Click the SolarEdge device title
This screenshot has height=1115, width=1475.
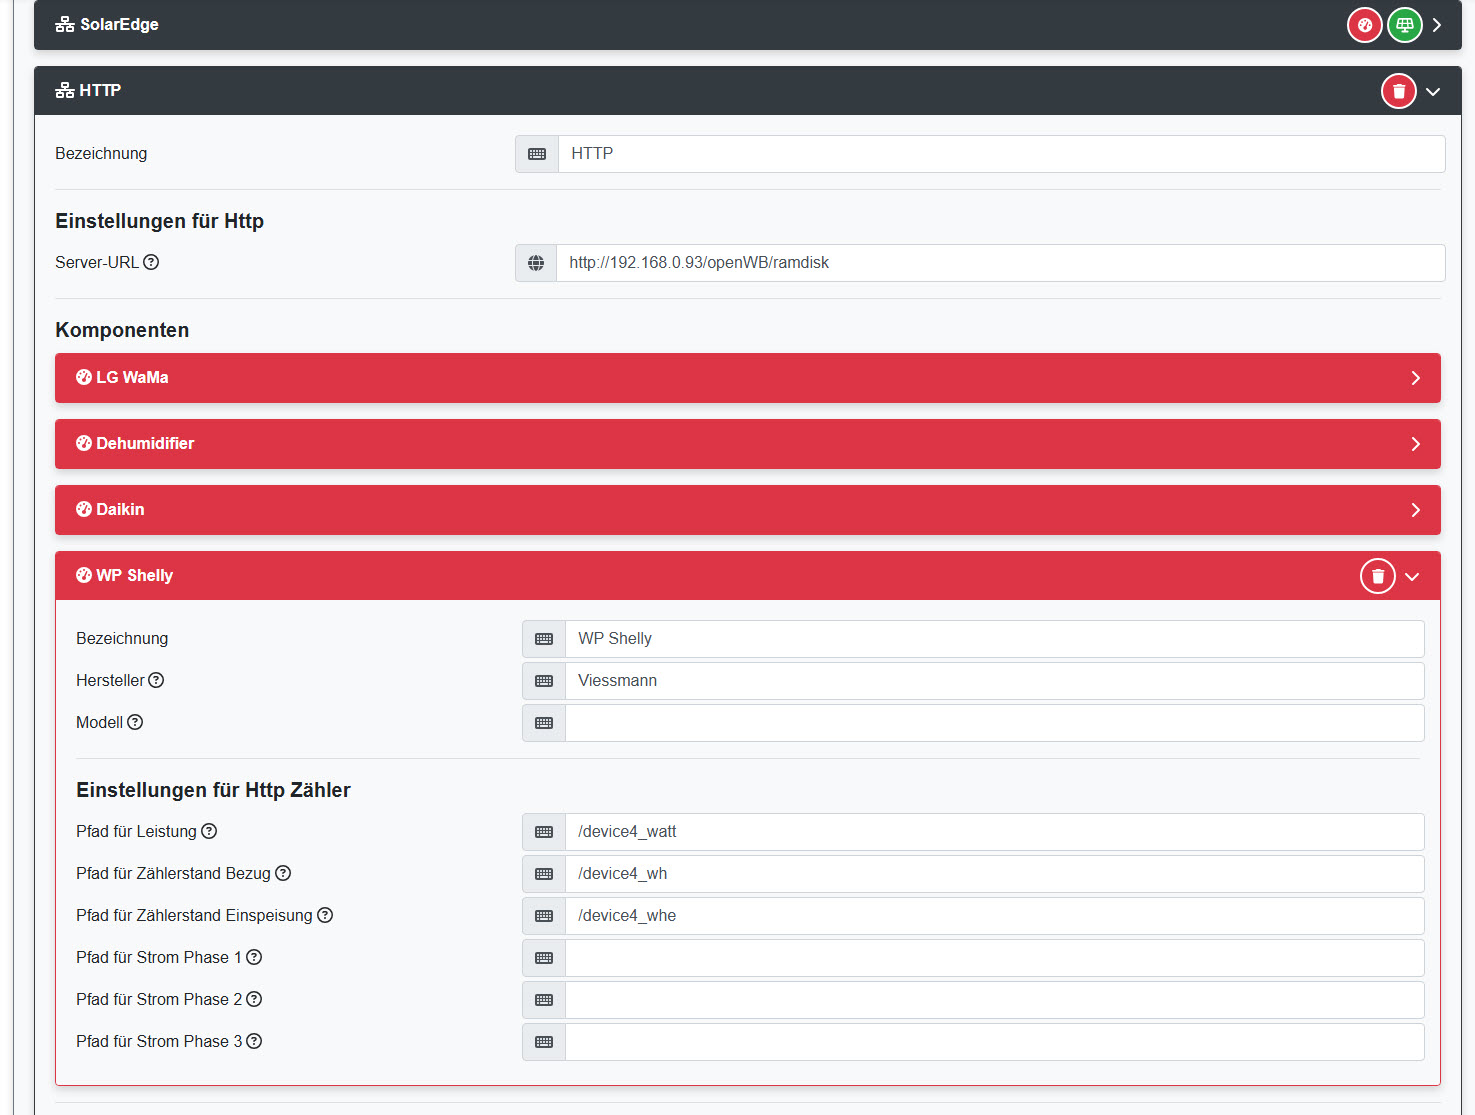click(119, 25)
